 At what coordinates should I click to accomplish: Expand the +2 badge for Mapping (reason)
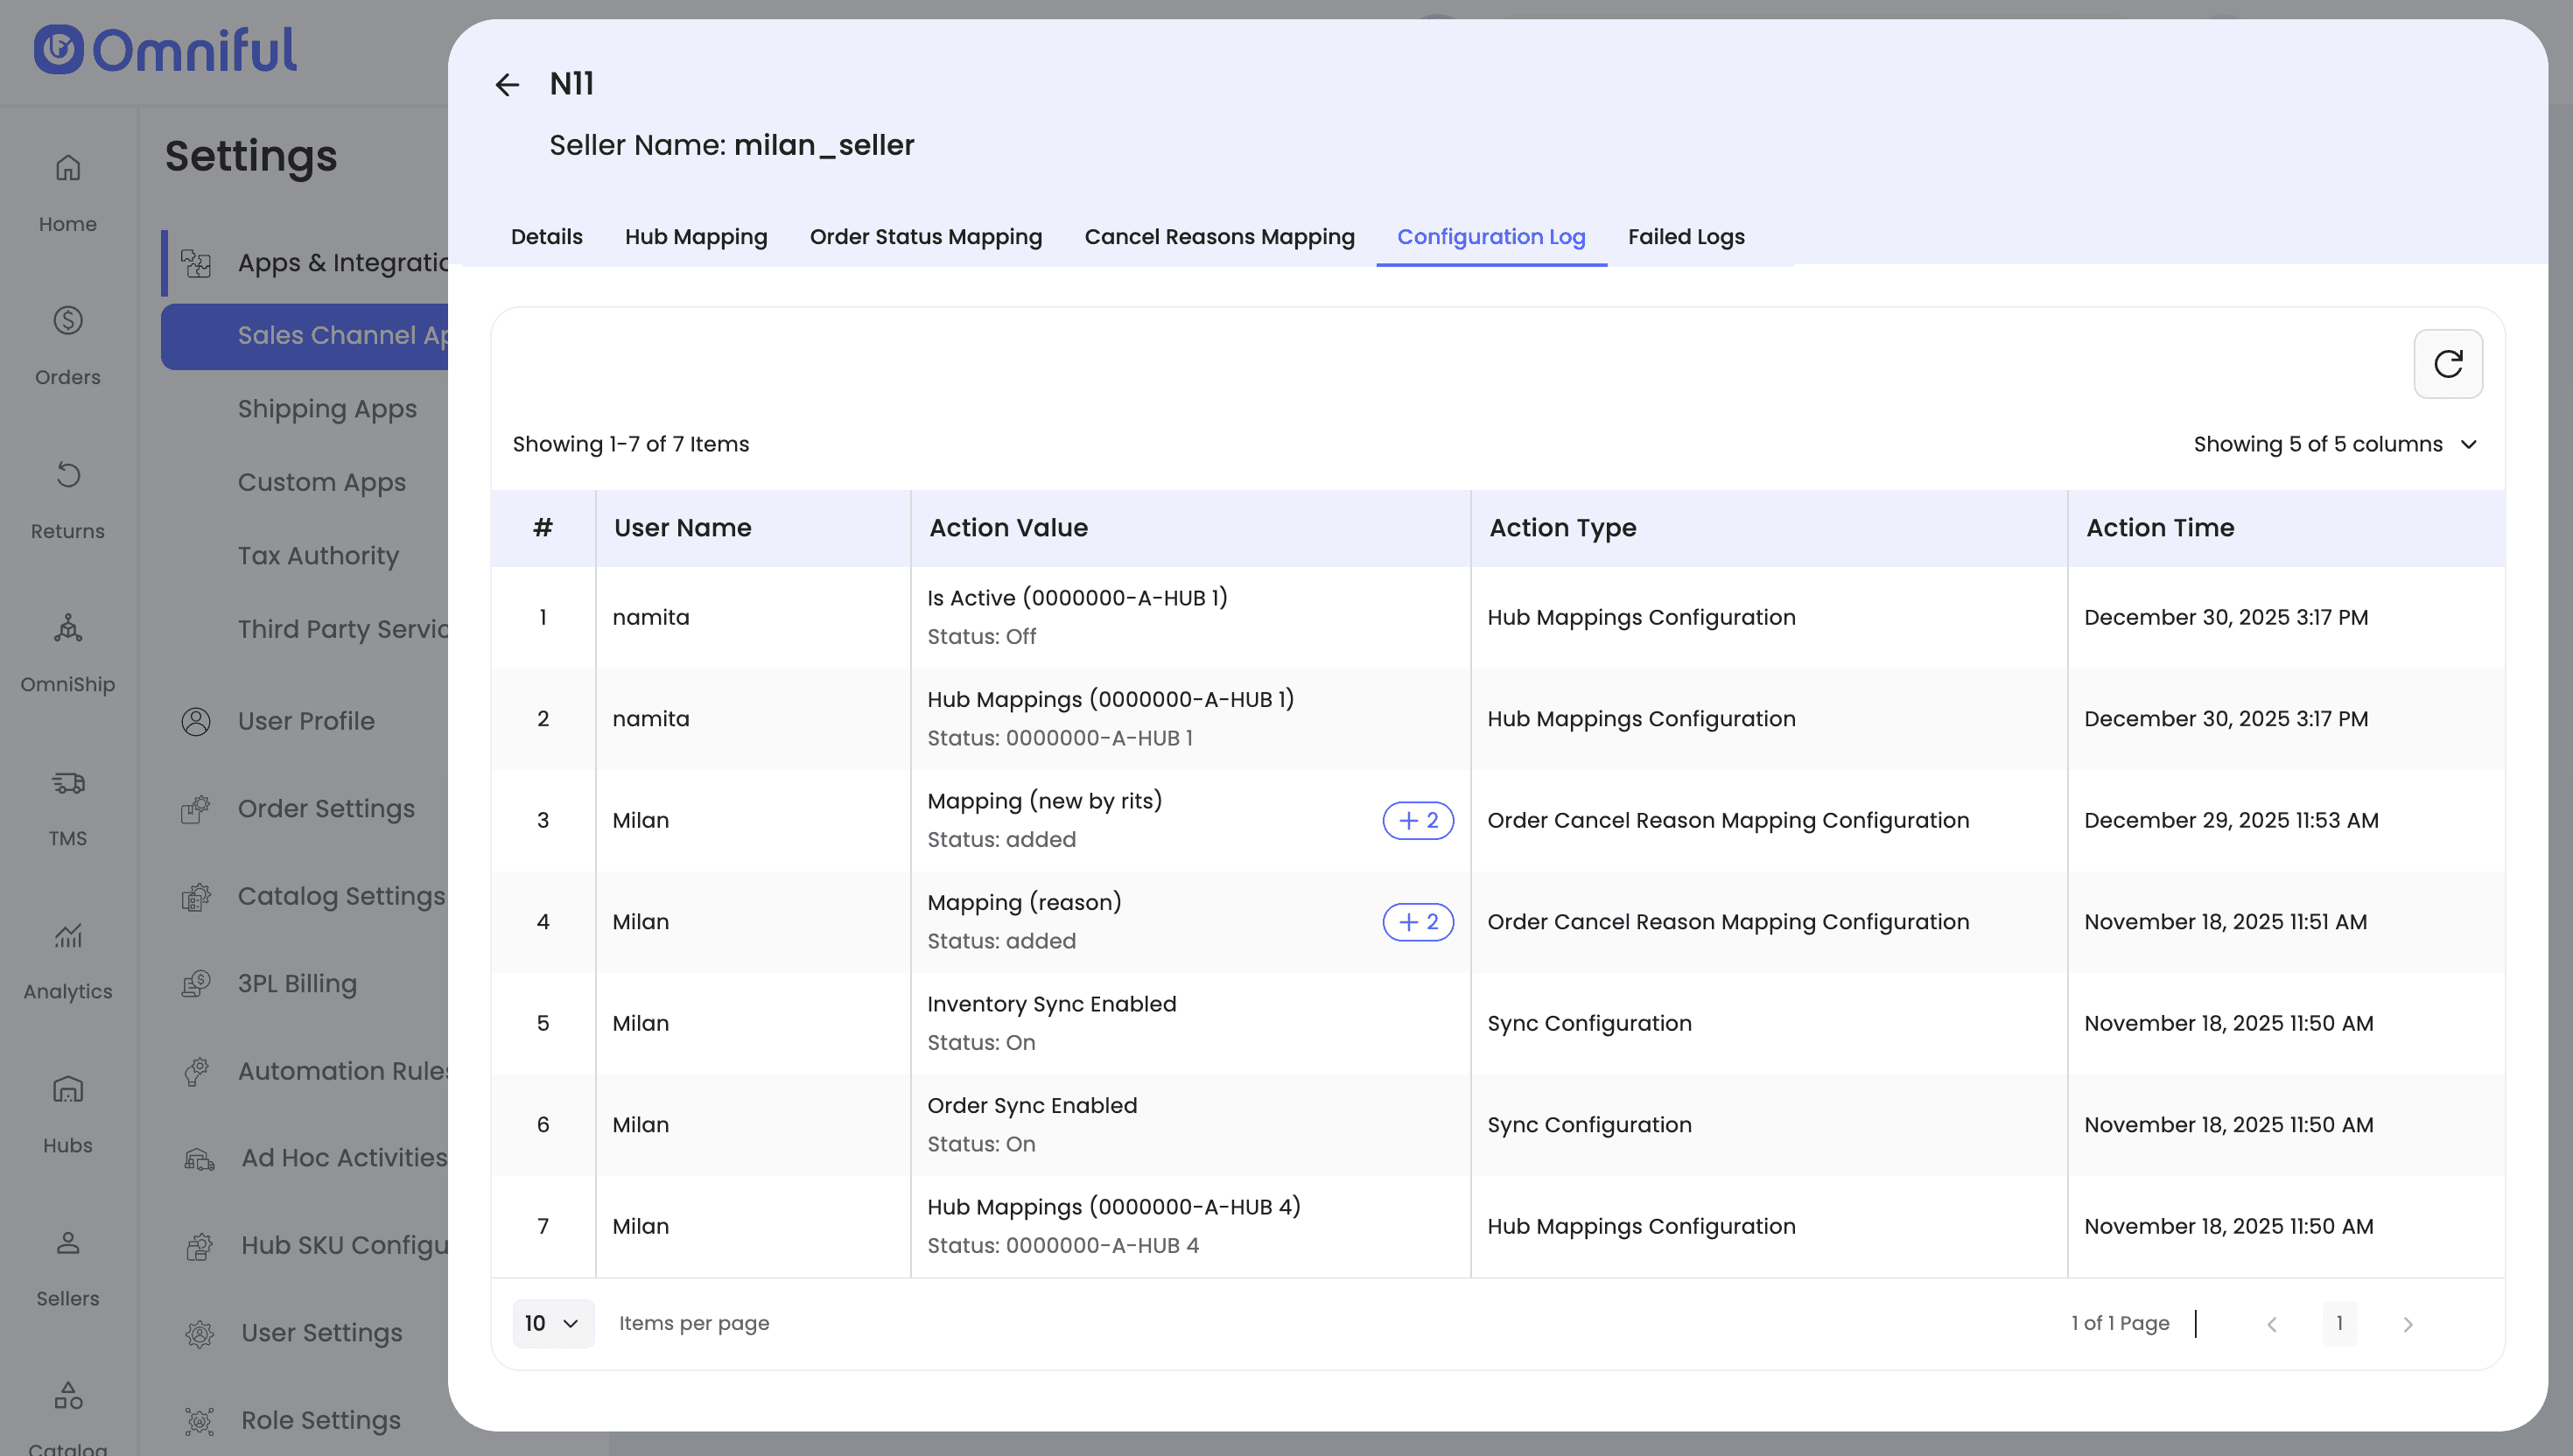pyautogui.click(x=1417, y=922)
